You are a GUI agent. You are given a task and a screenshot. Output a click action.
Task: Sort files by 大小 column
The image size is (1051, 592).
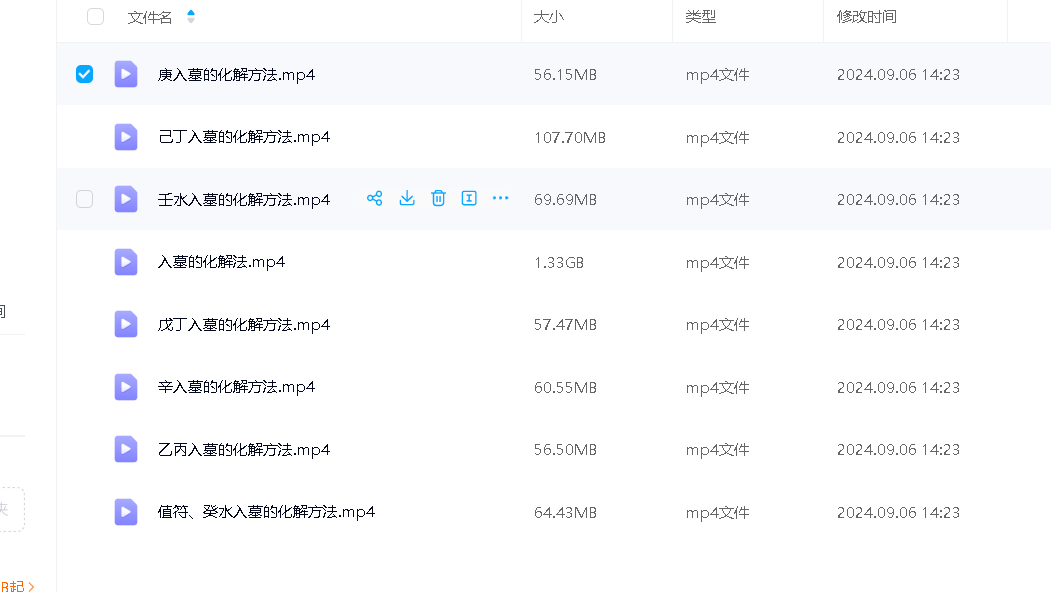pos(549,17)
